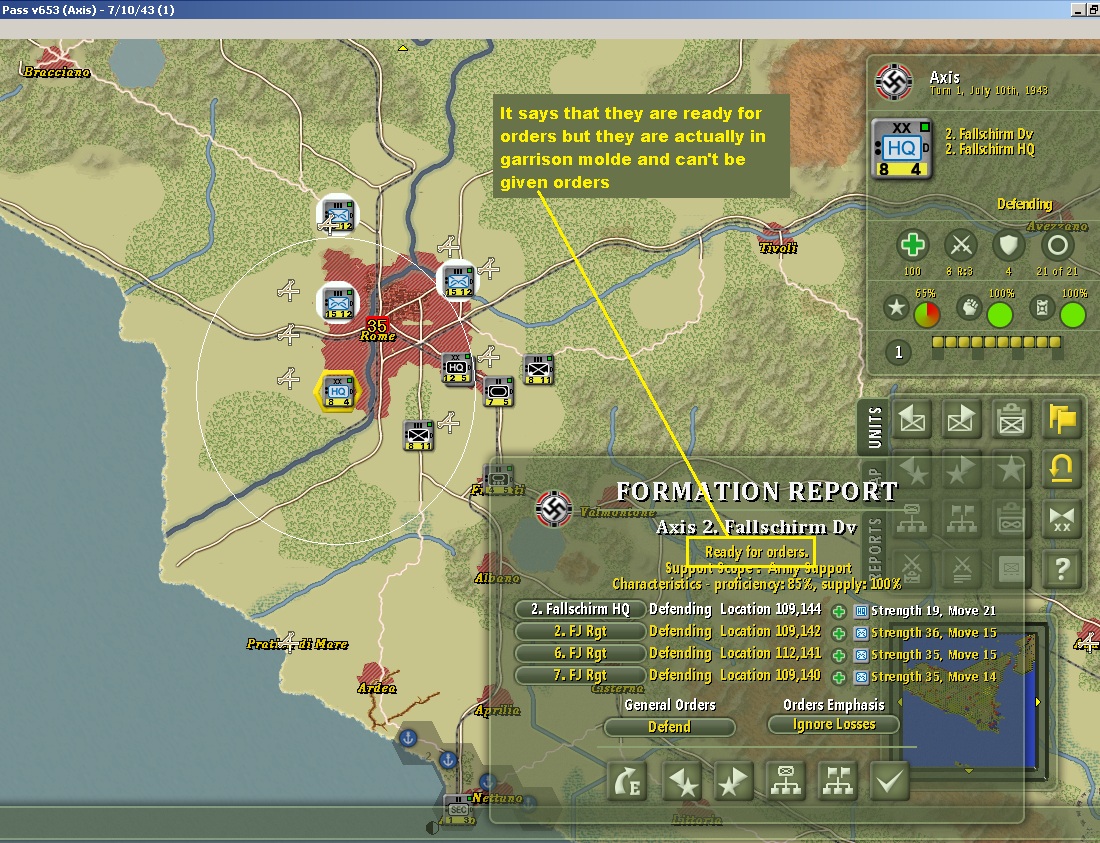Select the SEC unit counter near Nettuno
The width and height of the screenshot is (1100, 843).
460,811
